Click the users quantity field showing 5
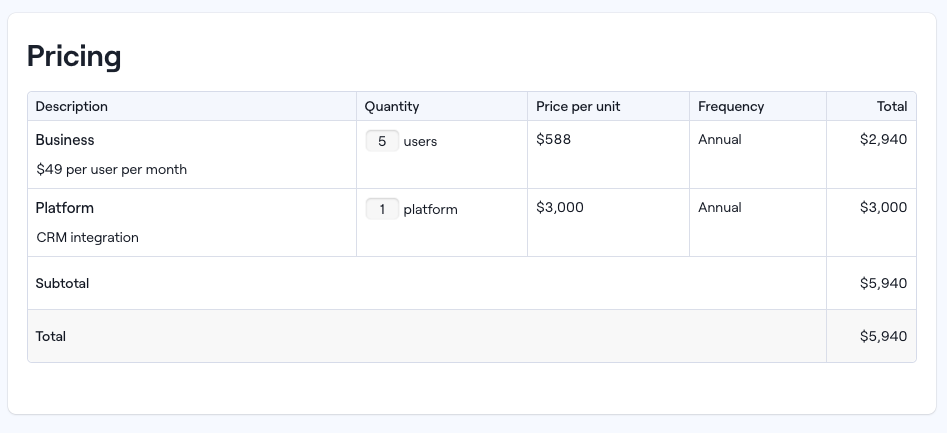Screen dimensions: 947x433 click(x=382, y=141)
